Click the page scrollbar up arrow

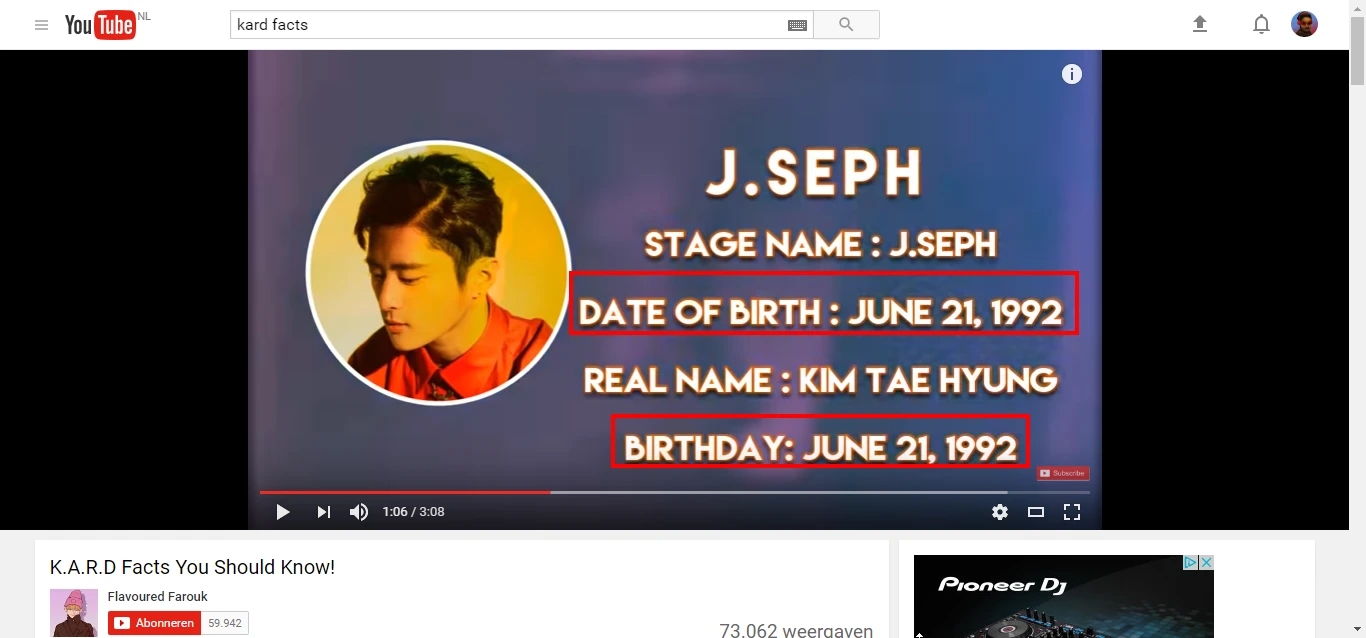coord(1357,9)
